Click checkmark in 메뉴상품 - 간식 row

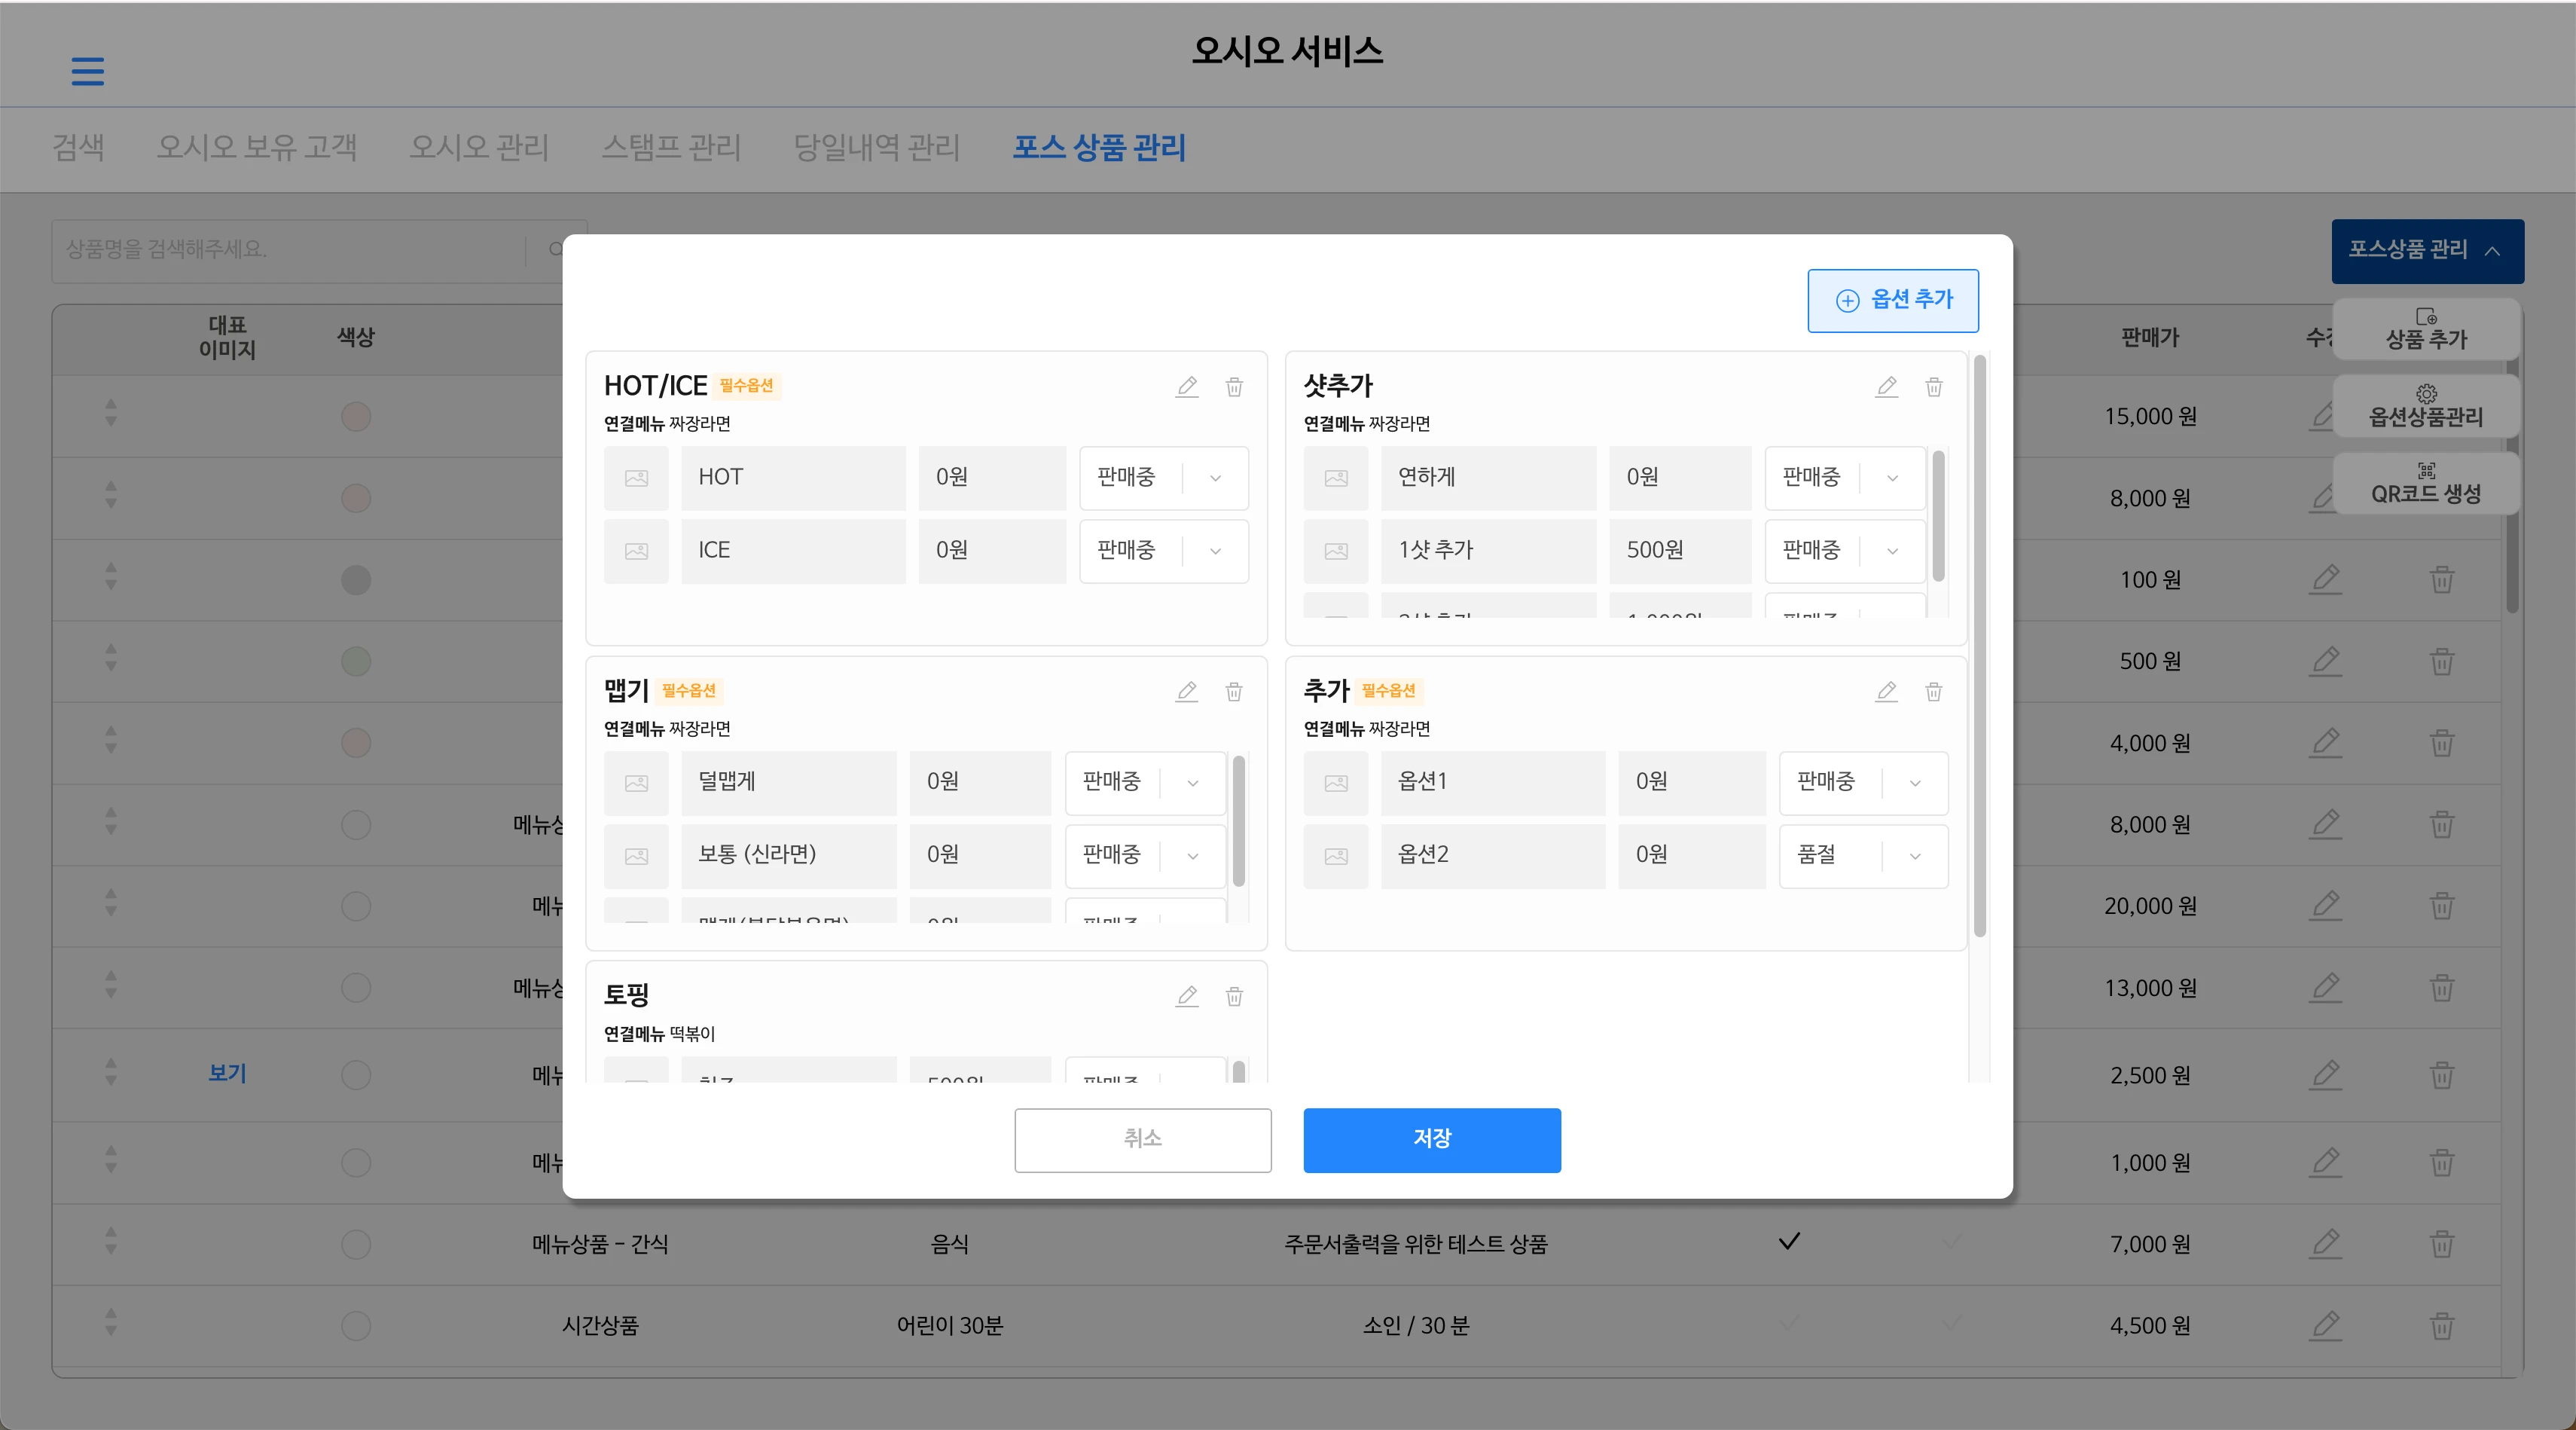pyautogui.click(x=1789, y=1242)
